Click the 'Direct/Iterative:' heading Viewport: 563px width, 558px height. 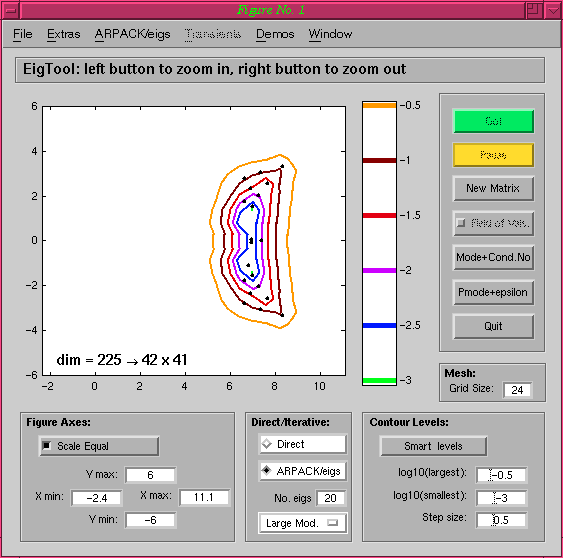(290, 422)
